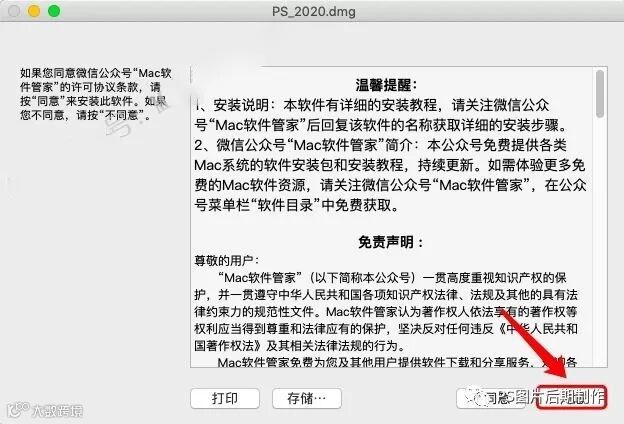Screen dimensions: 624x424
Task: Click the first 安装说明 paragraph line
Action: (x=372, y=105)
